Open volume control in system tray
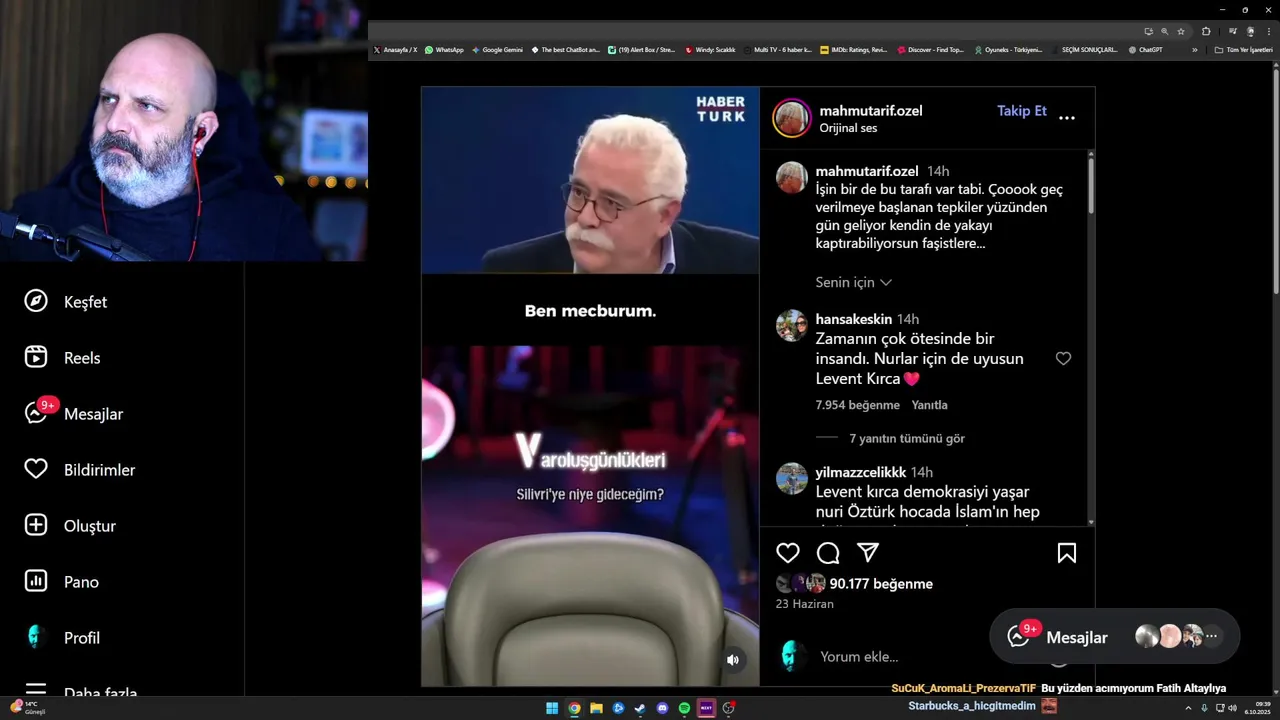Image resolution: width=1280 pixels, height=720 pixels. (x=1233, y=708)
